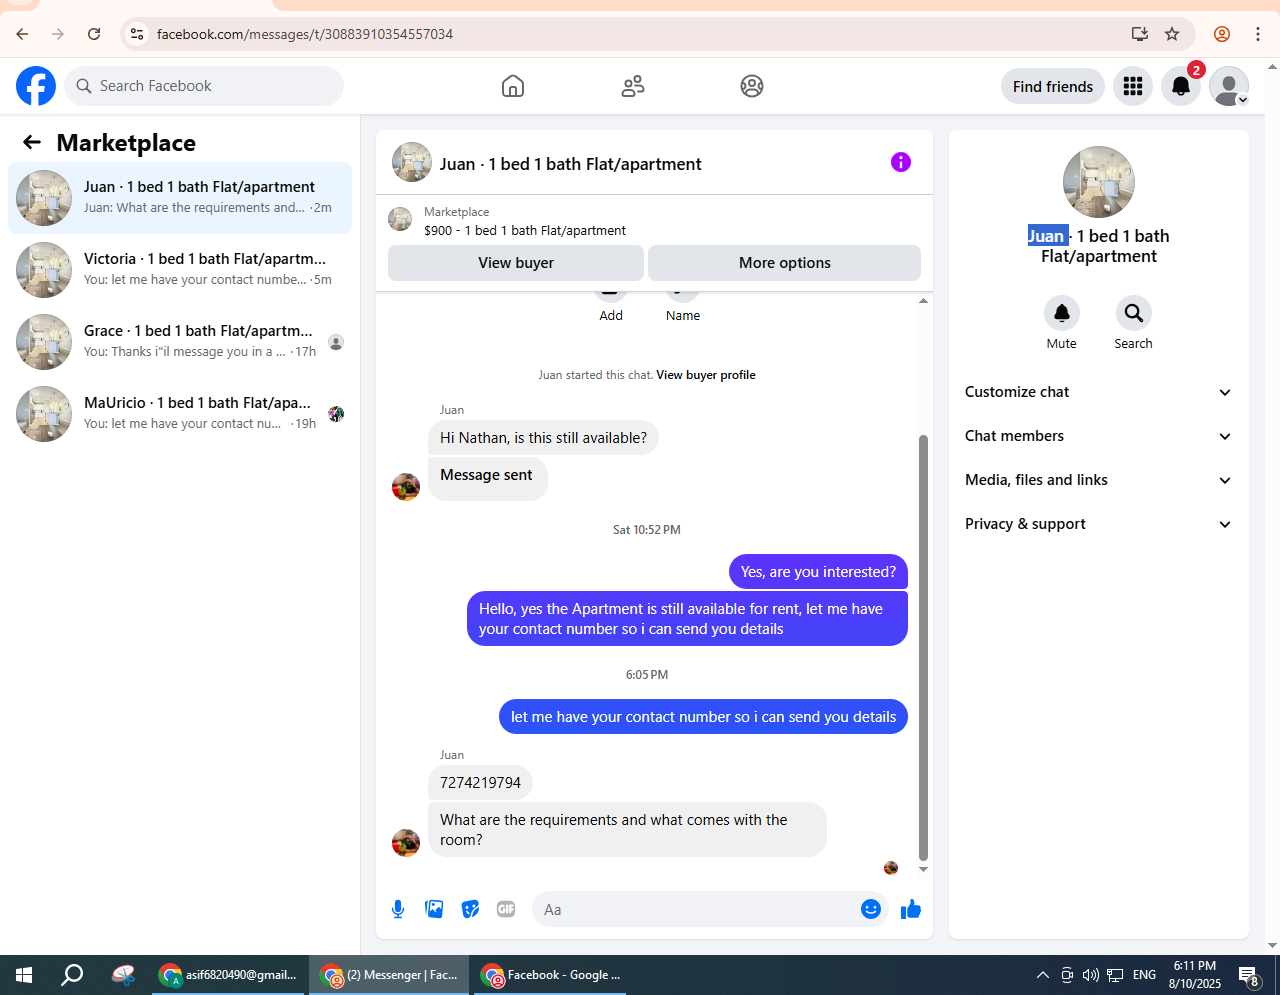Click chat scrollbar down arrow

923,869
